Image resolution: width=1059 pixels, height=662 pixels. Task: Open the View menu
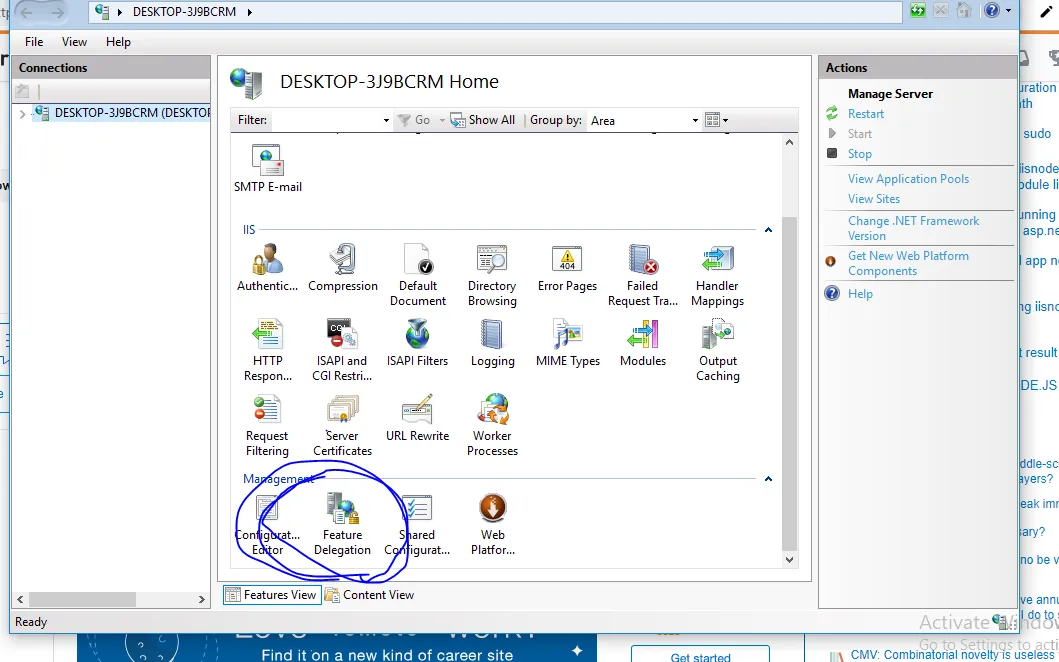(x=74, y=42)
